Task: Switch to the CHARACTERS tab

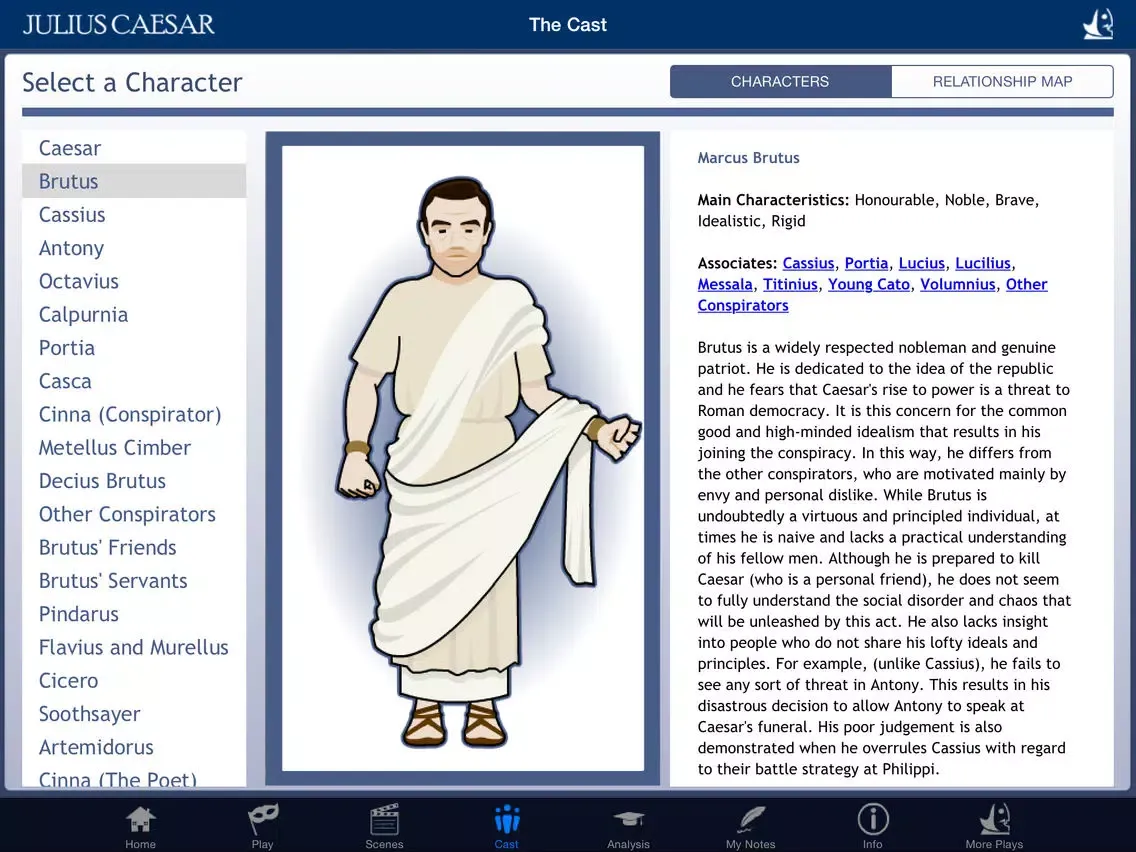Action: coord(780,82)
